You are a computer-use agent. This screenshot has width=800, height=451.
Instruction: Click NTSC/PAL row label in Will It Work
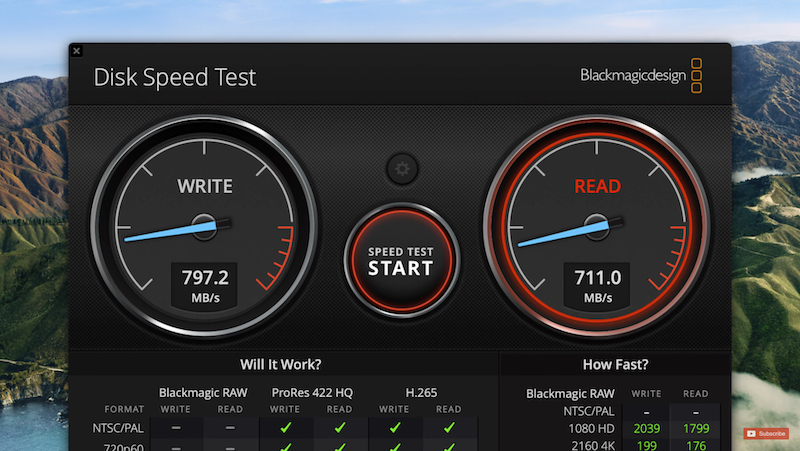coord(118,428)
